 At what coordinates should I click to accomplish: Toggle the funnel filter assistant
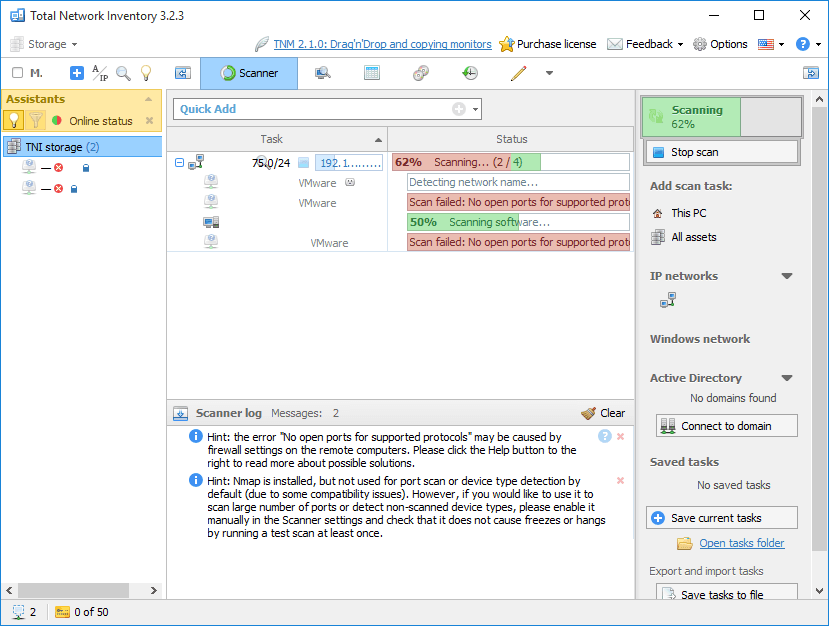click(36, 121)
